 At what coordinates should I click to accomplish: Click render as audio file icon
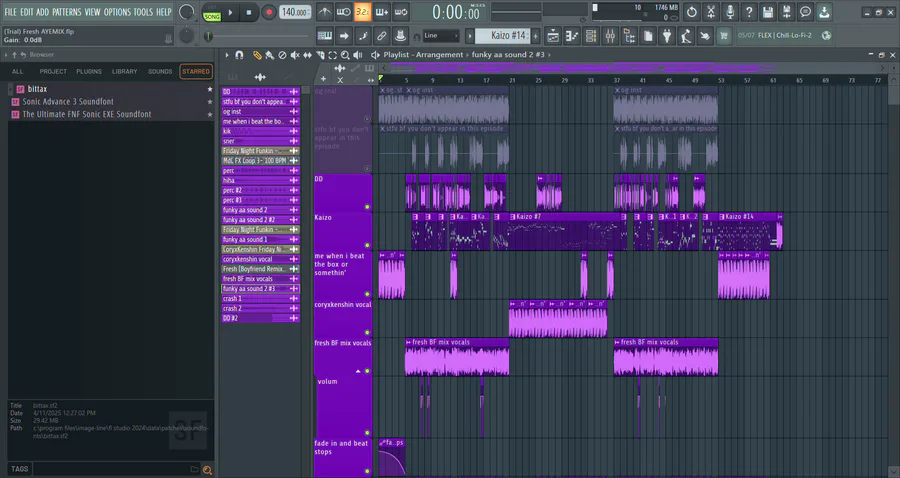(x=786, y=11)
